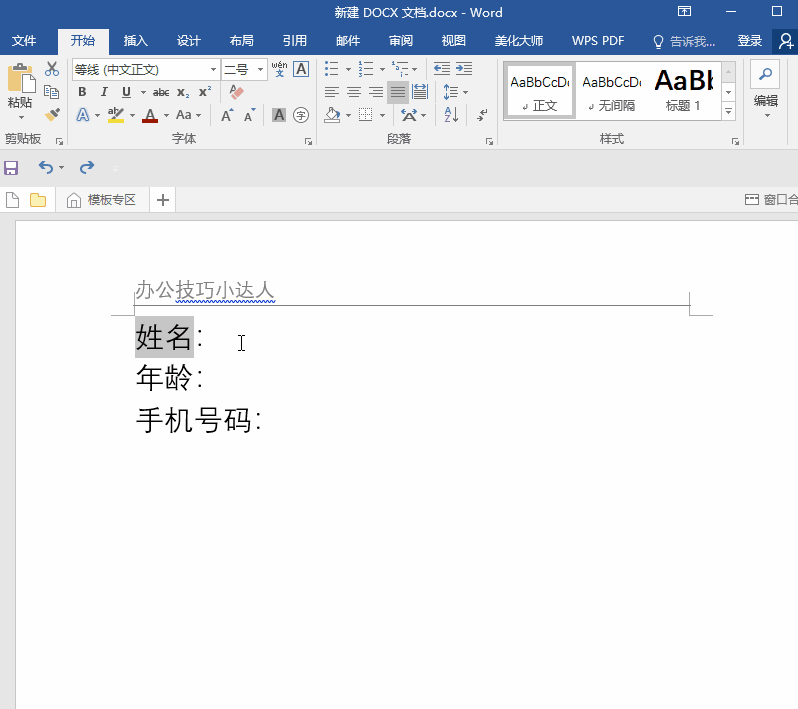Click header text 办公技巧小达人

[x=205, y=290]
